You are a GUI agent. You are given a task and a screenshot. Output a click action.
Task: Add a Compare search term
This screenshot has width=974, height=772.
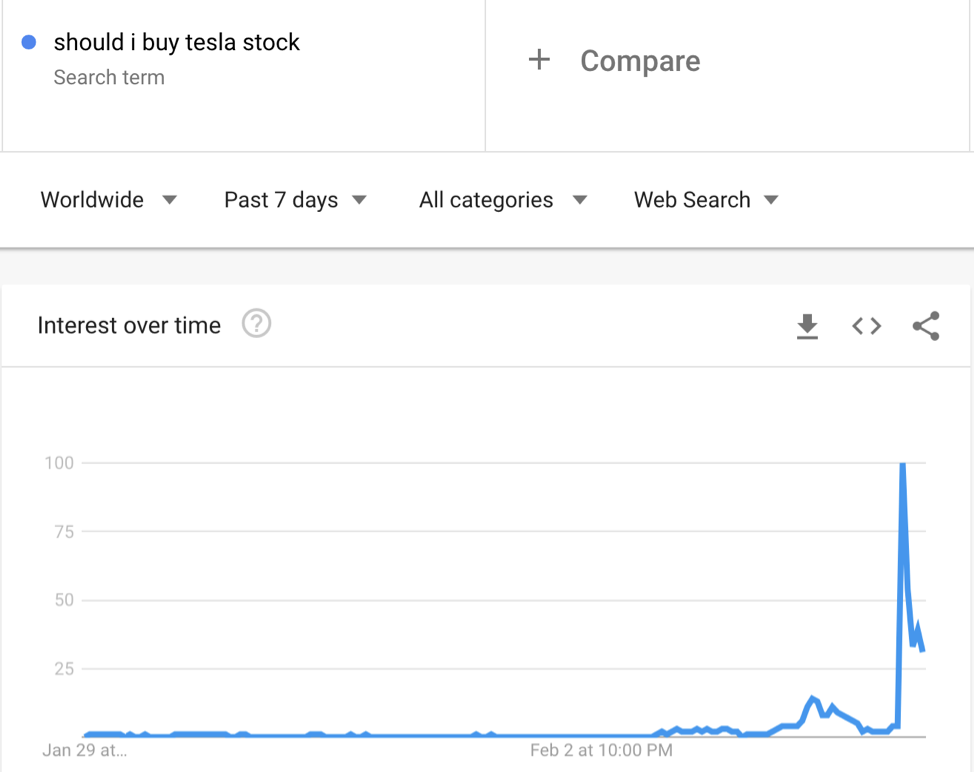640,61
